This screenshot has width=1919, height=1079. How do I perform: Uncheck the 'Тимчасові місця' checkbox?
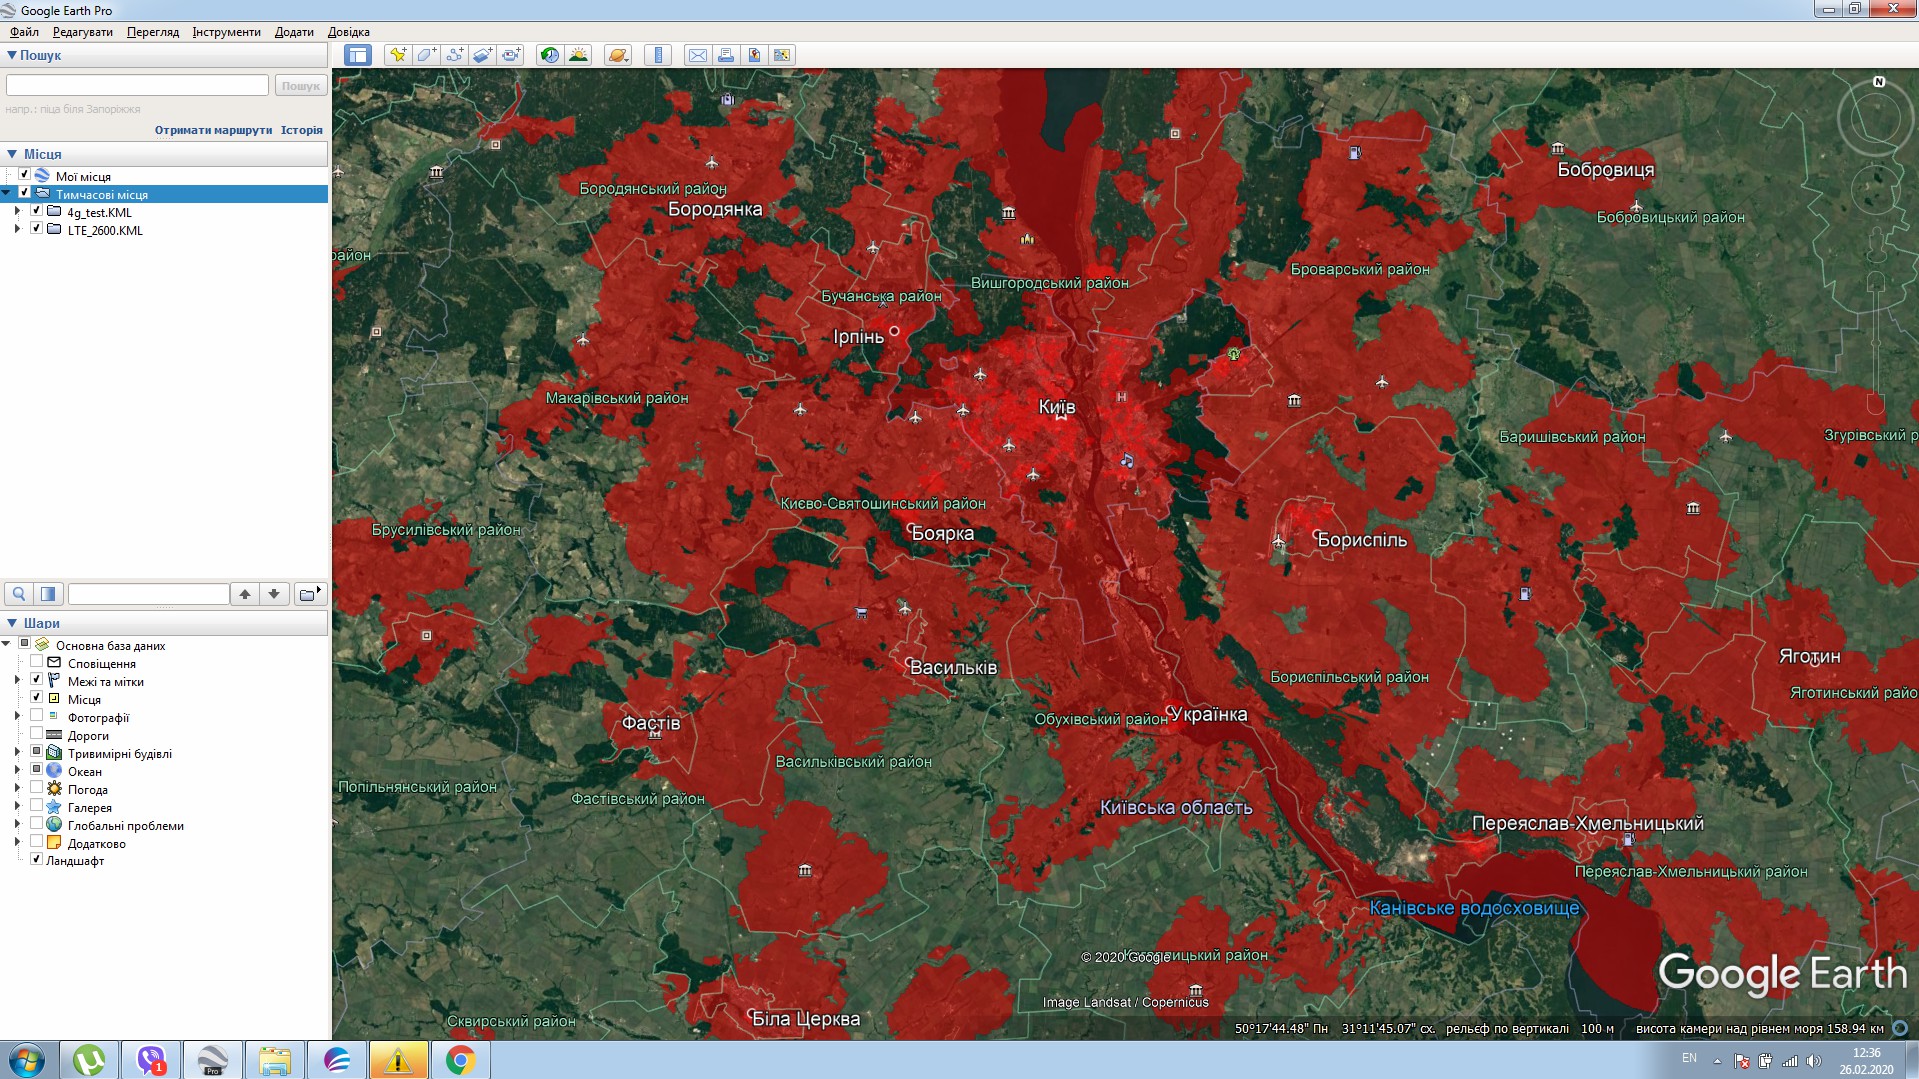coord(25,193)
